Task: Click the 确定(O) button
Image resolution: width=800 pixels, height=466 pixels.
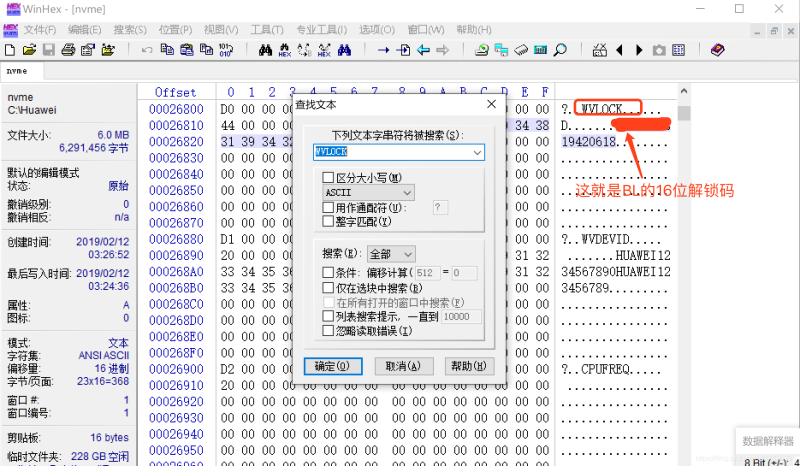Action: pos(333,366)
